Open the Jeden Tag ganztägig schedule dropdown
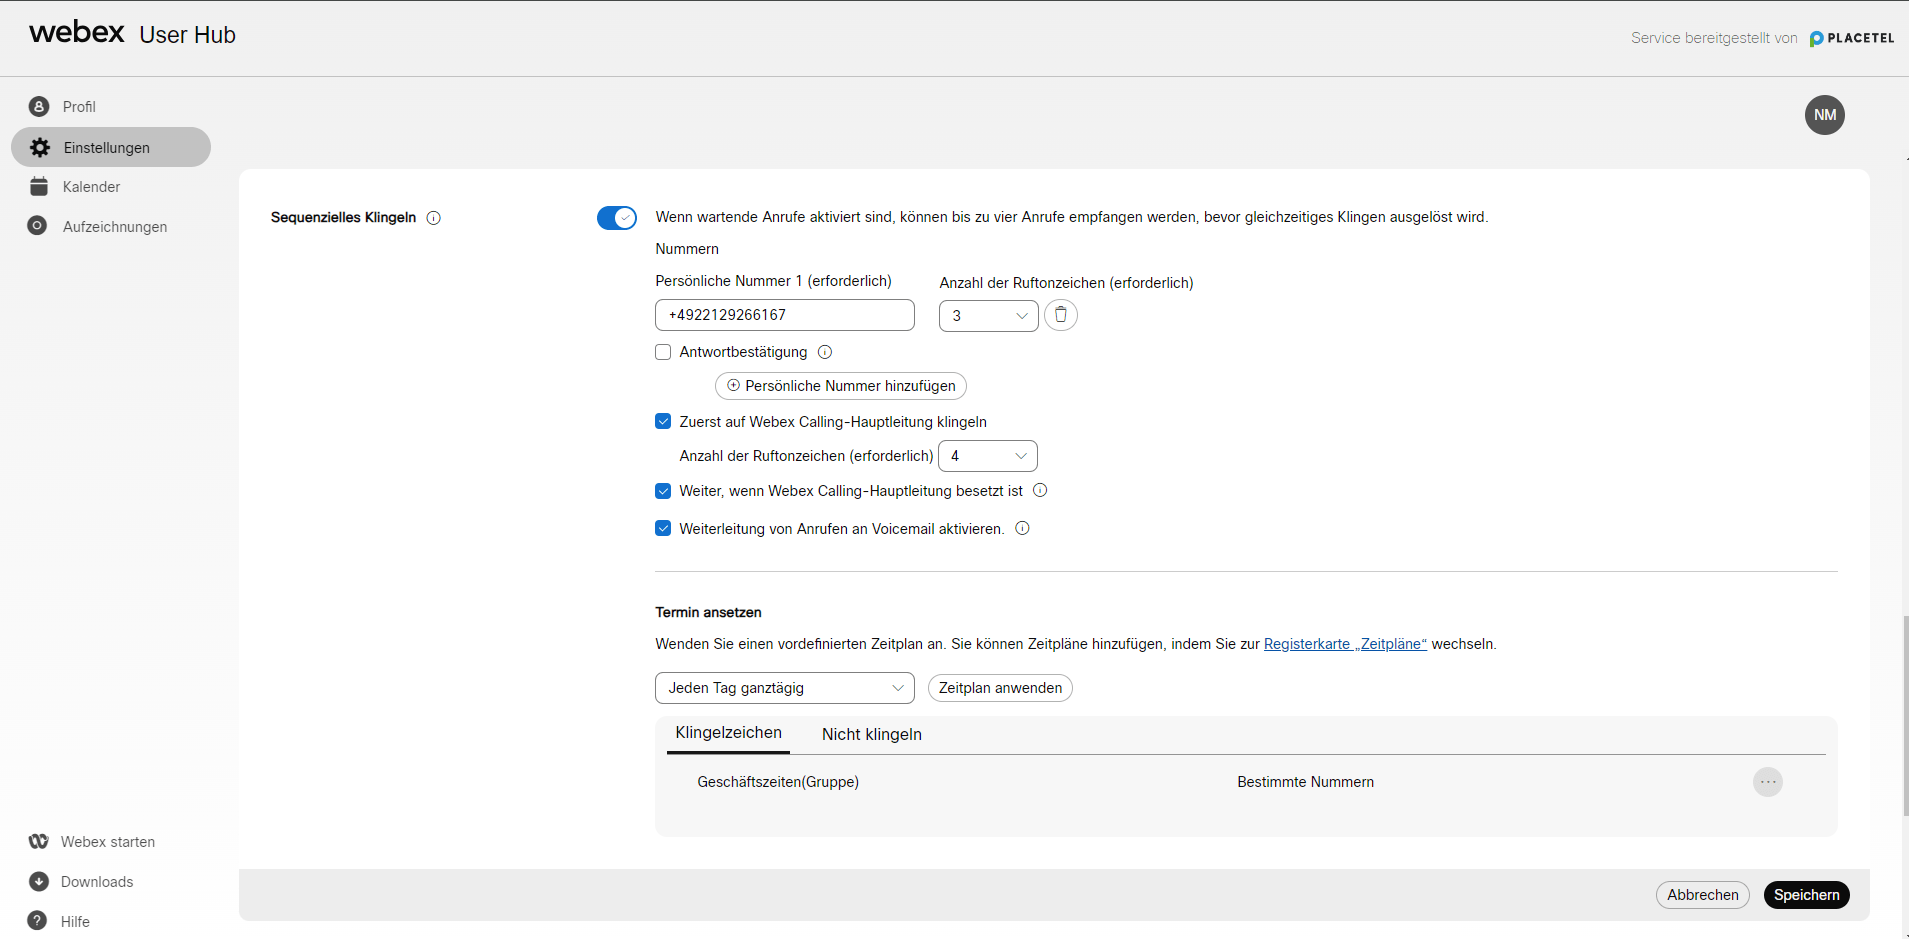Image resolution: width=1909 pixels, height=939 pixels. pos(784,688)
